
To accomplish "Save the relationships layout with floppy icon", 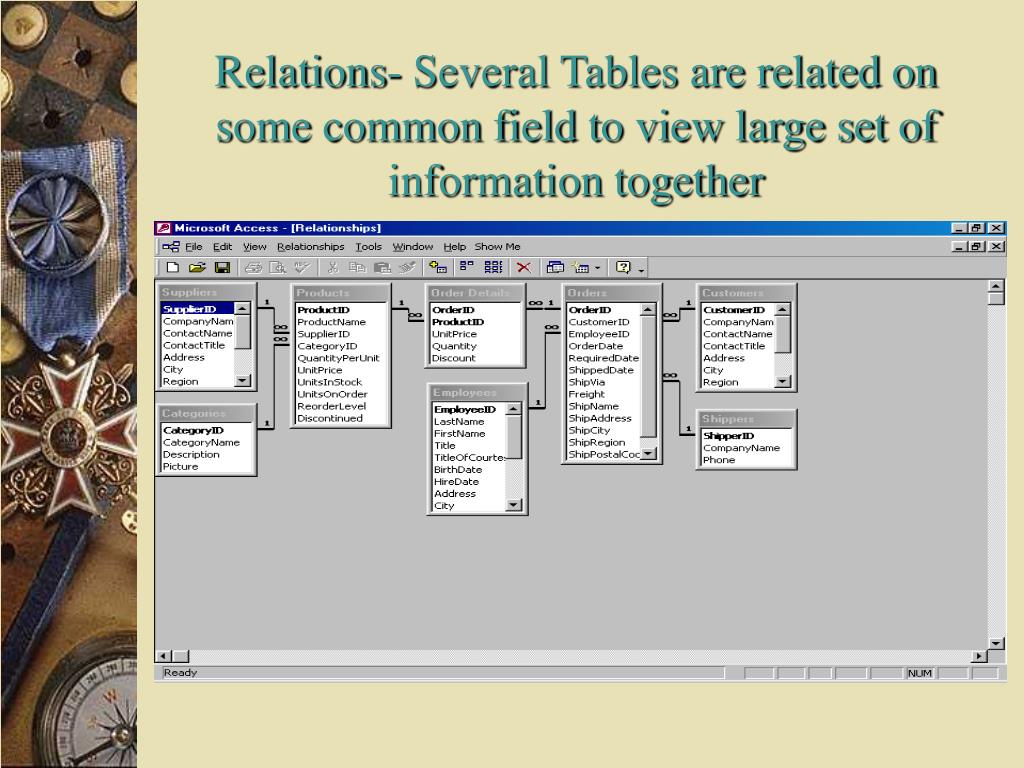I will click(x=223, y=267).
